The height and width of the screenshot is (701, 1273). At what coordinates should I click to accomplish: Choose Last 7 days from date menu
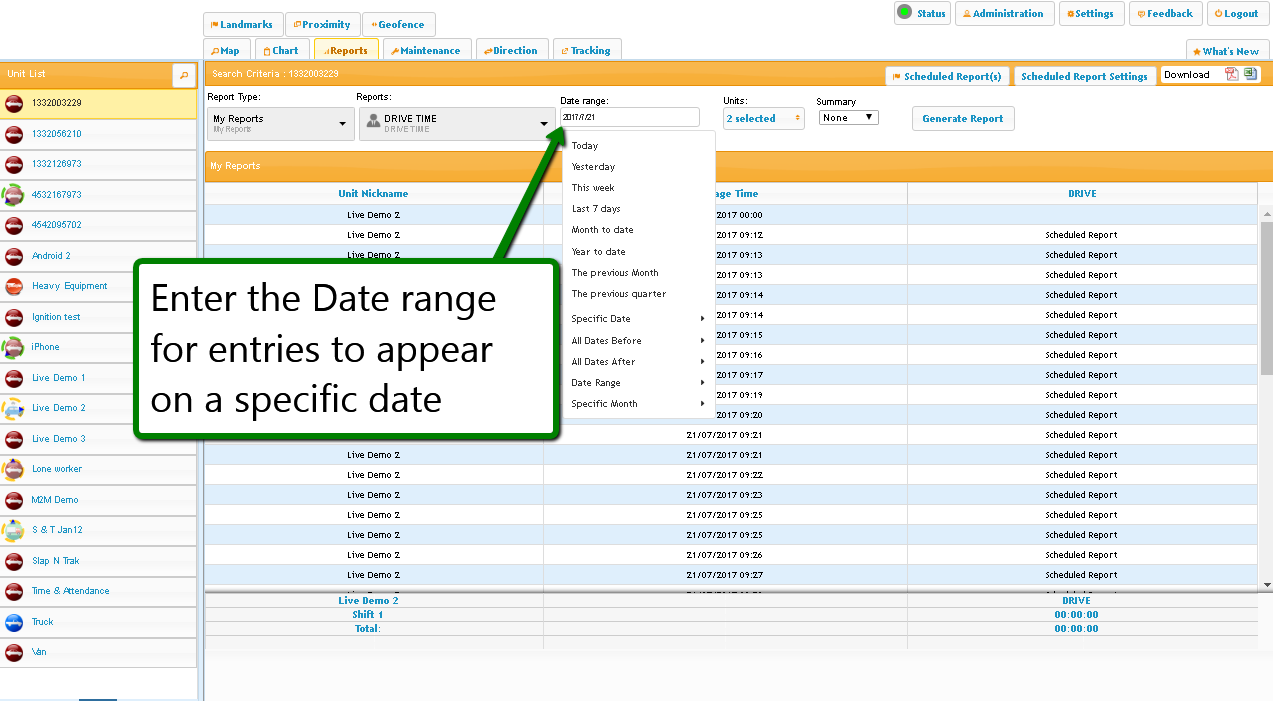point(596,209)
